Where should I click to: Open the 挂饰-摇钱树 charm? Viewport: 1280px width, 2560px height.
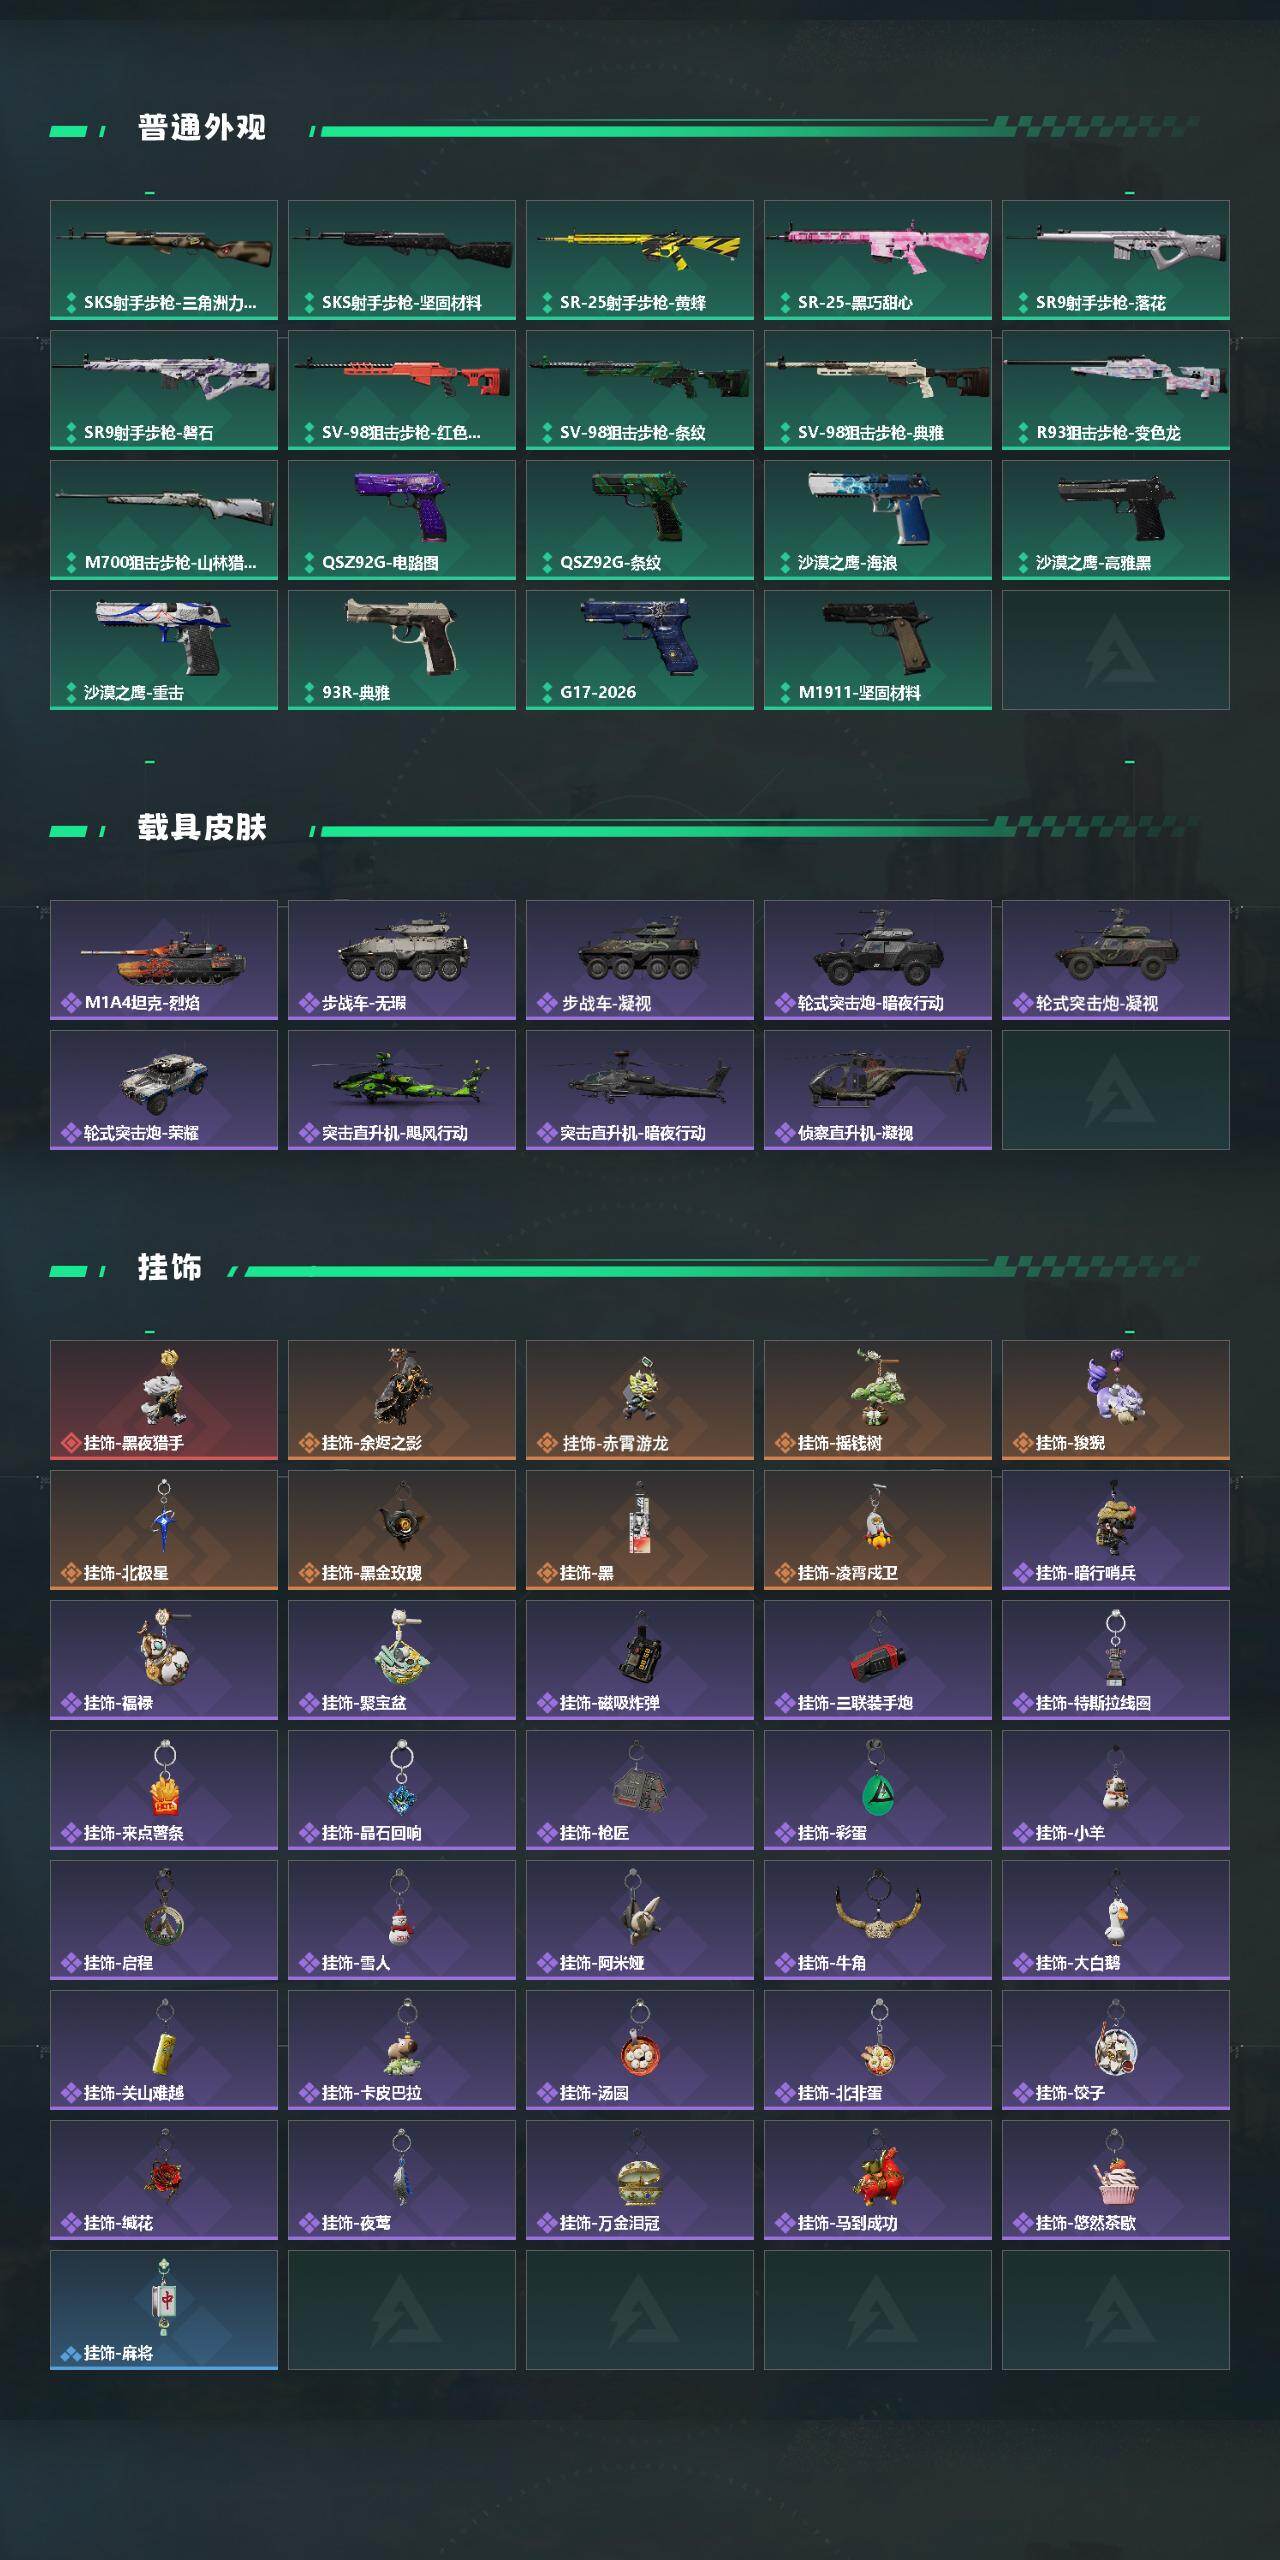point(878,1400)
